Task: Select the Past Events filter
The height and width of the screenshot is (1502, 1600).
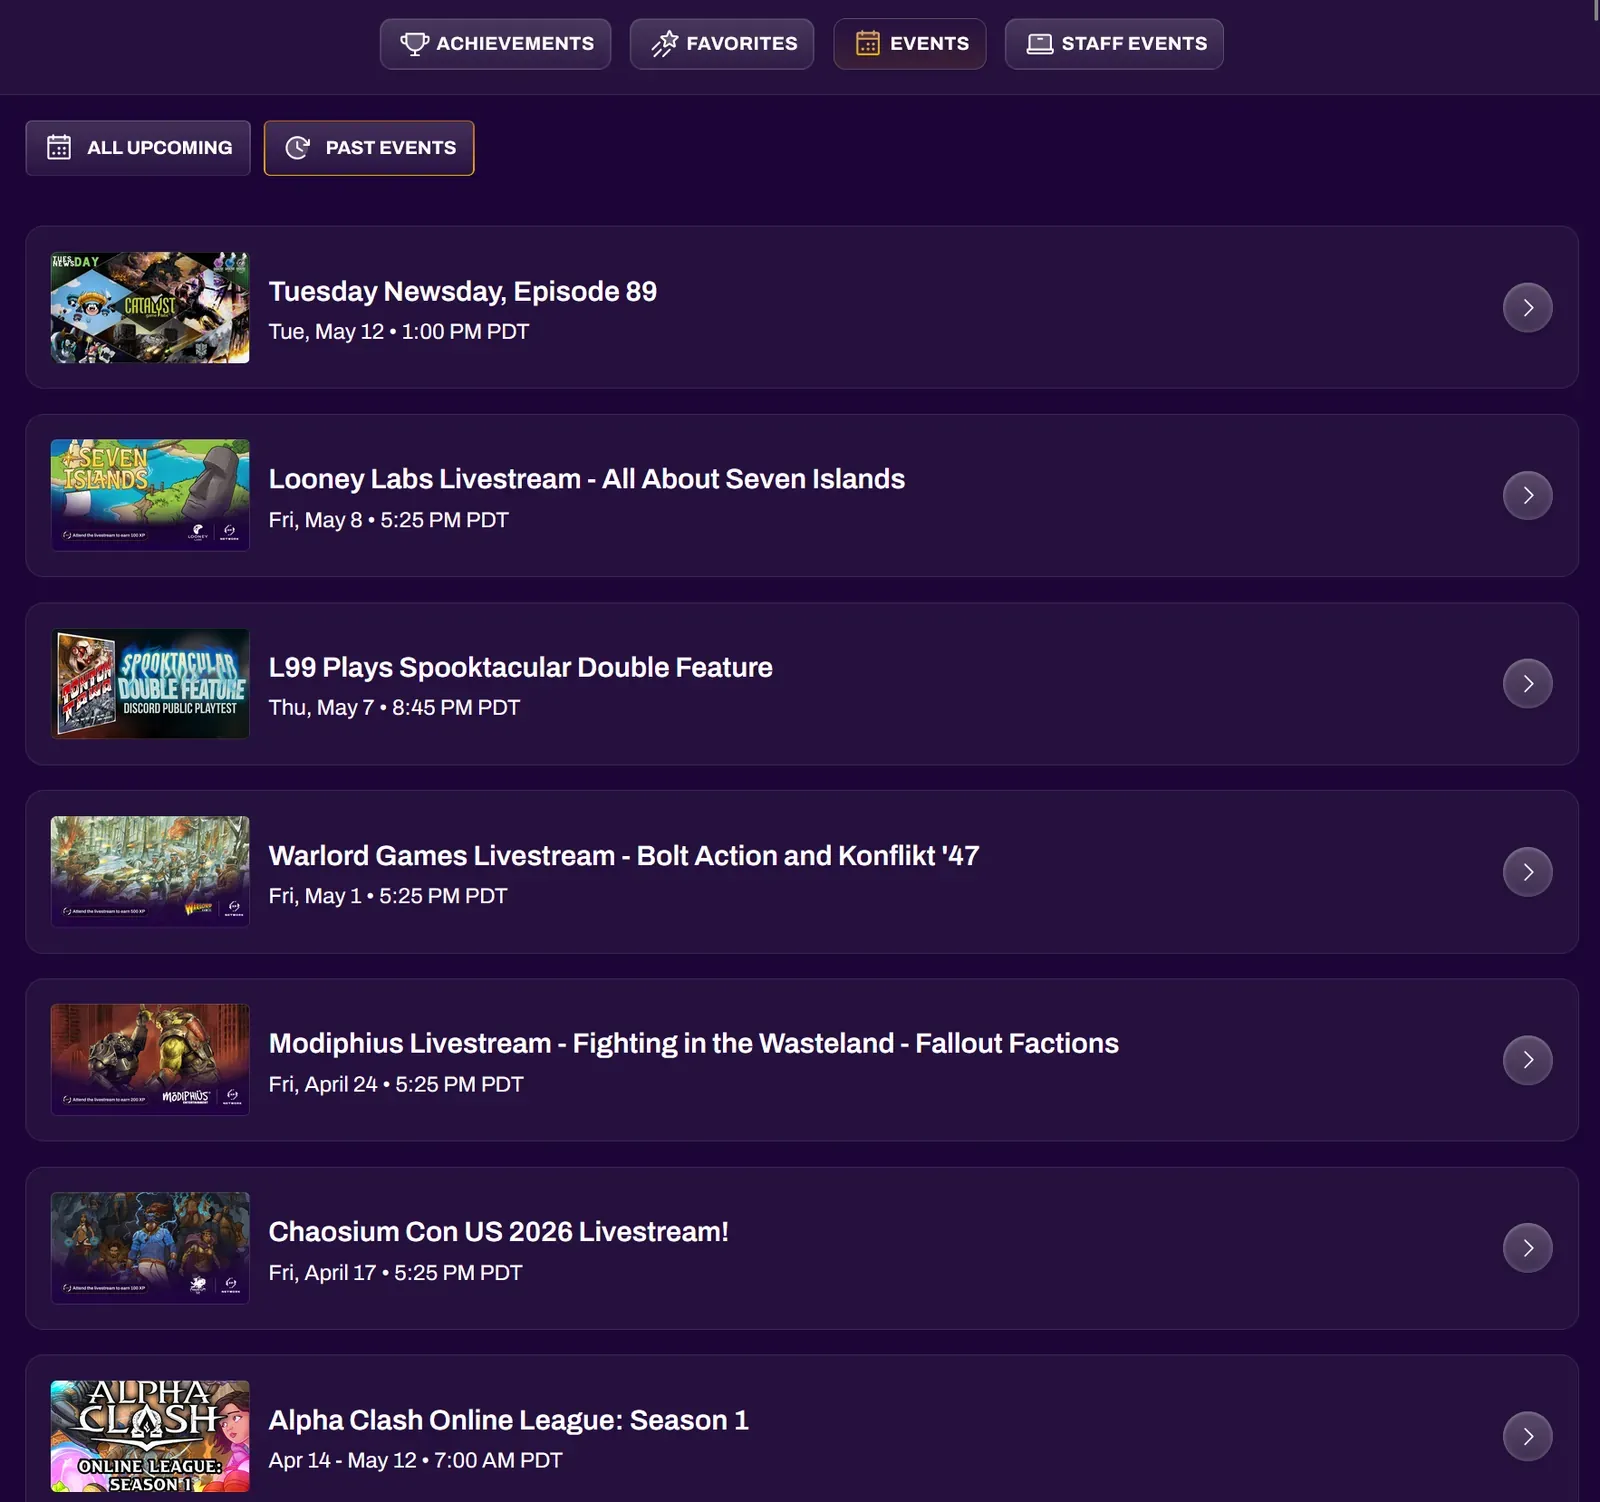Action: click(x=369, y=148)
